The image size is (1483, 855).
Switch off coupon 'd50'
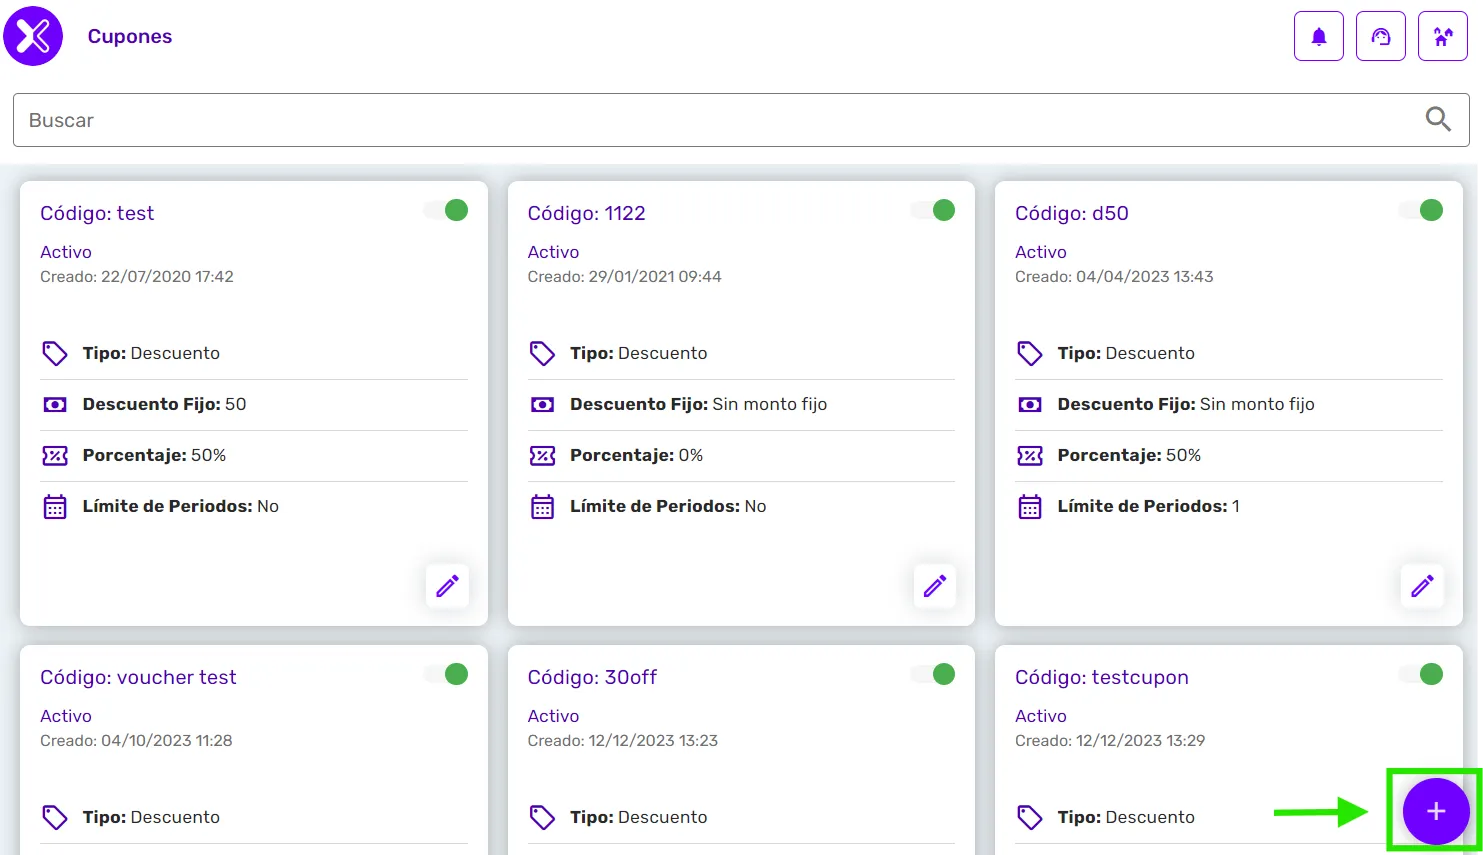[1421, 210]
